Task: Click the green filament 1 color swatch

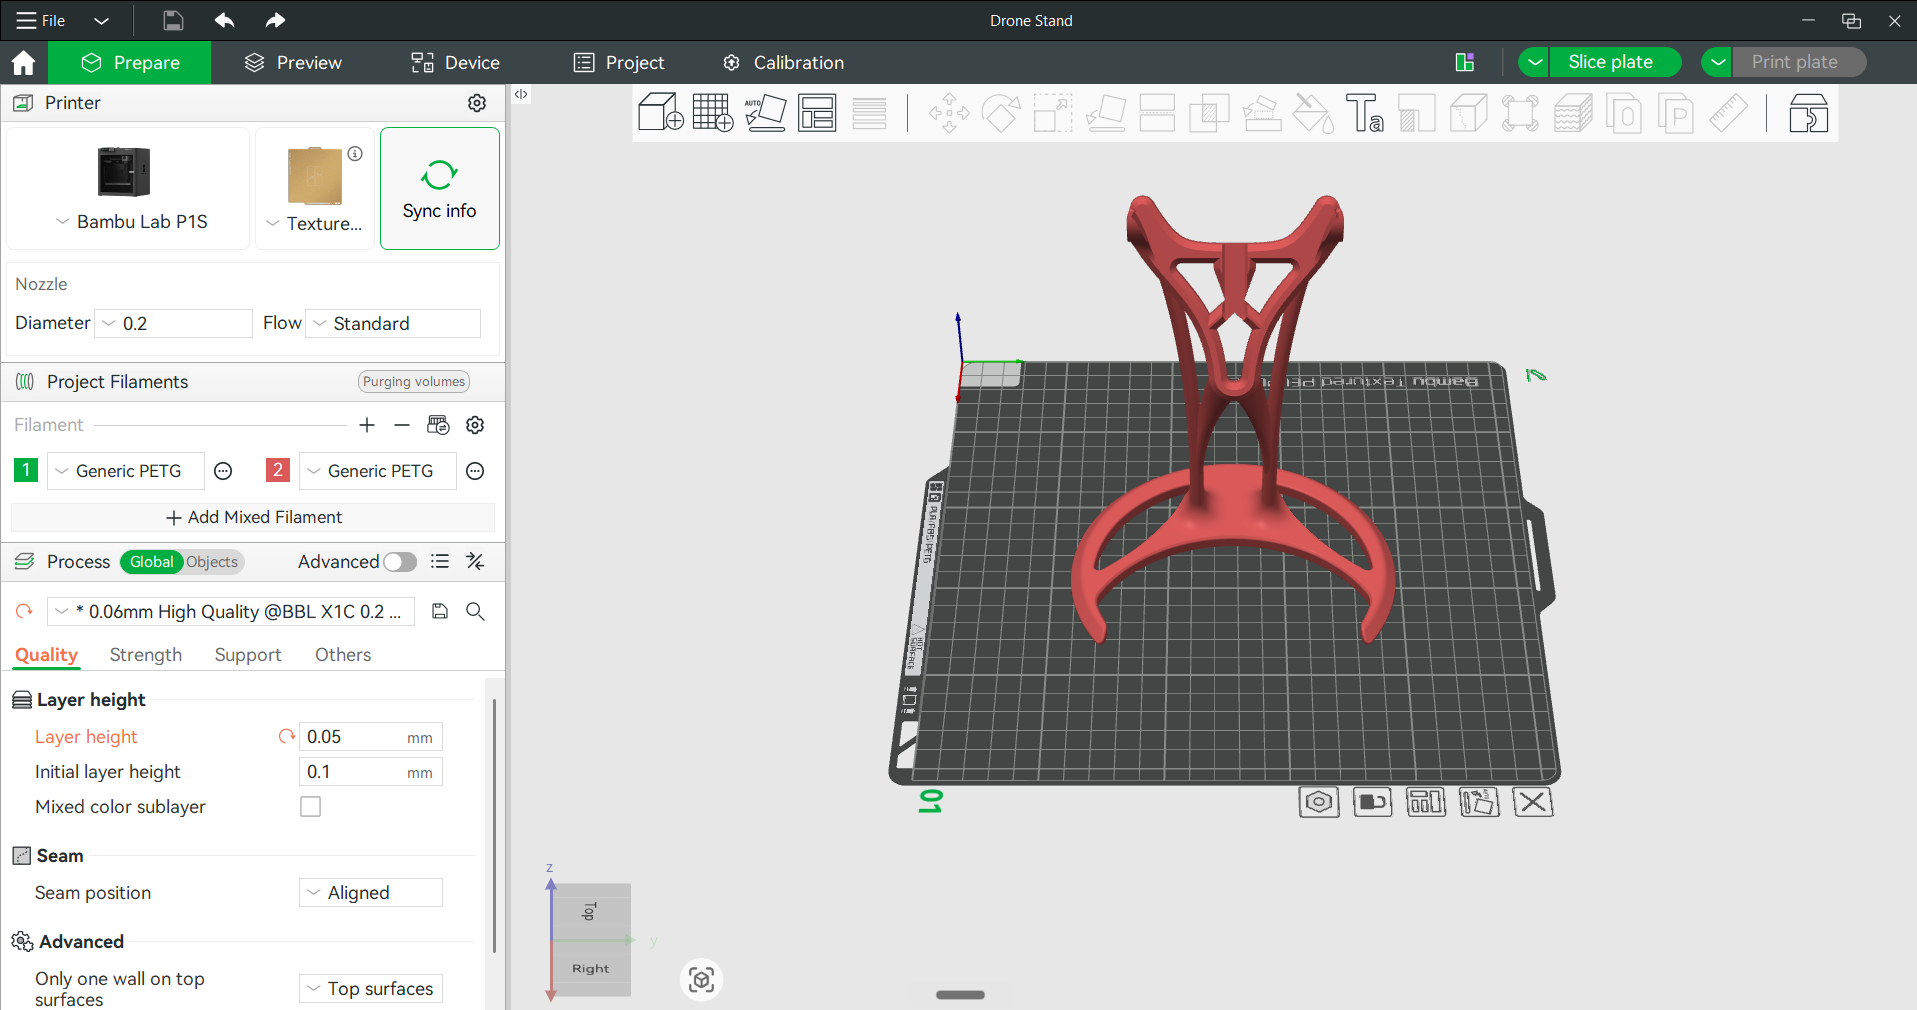Action: pos(26,470)
